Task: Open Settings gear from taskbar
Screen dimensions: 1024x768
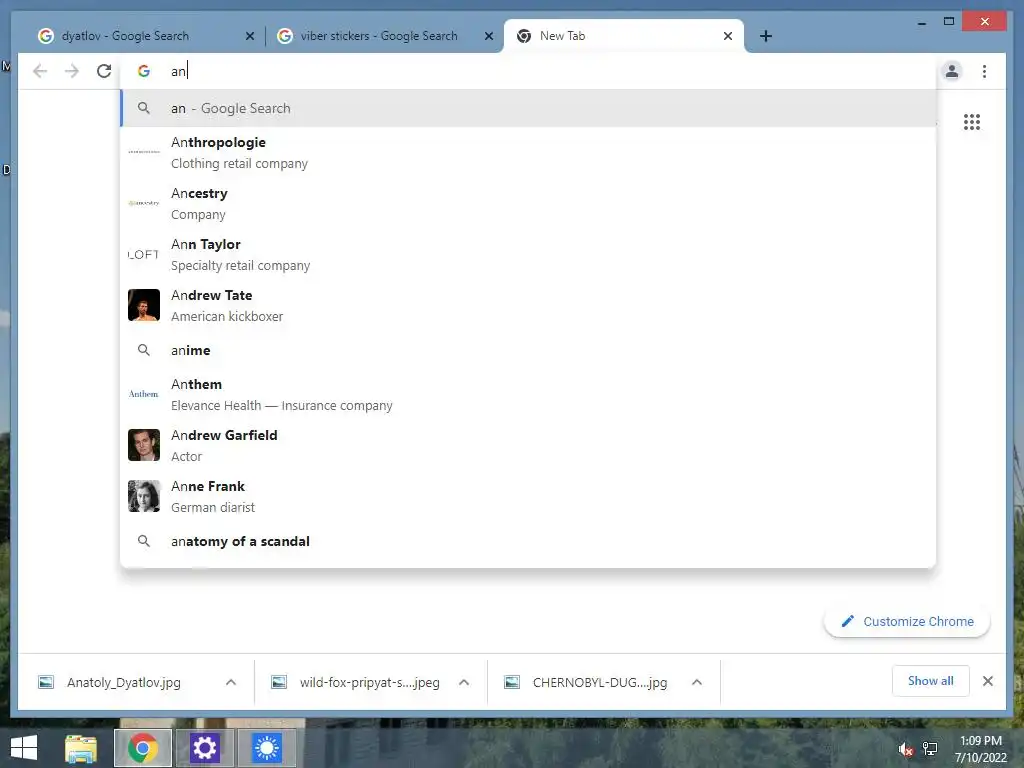Action: pos(204,748)
